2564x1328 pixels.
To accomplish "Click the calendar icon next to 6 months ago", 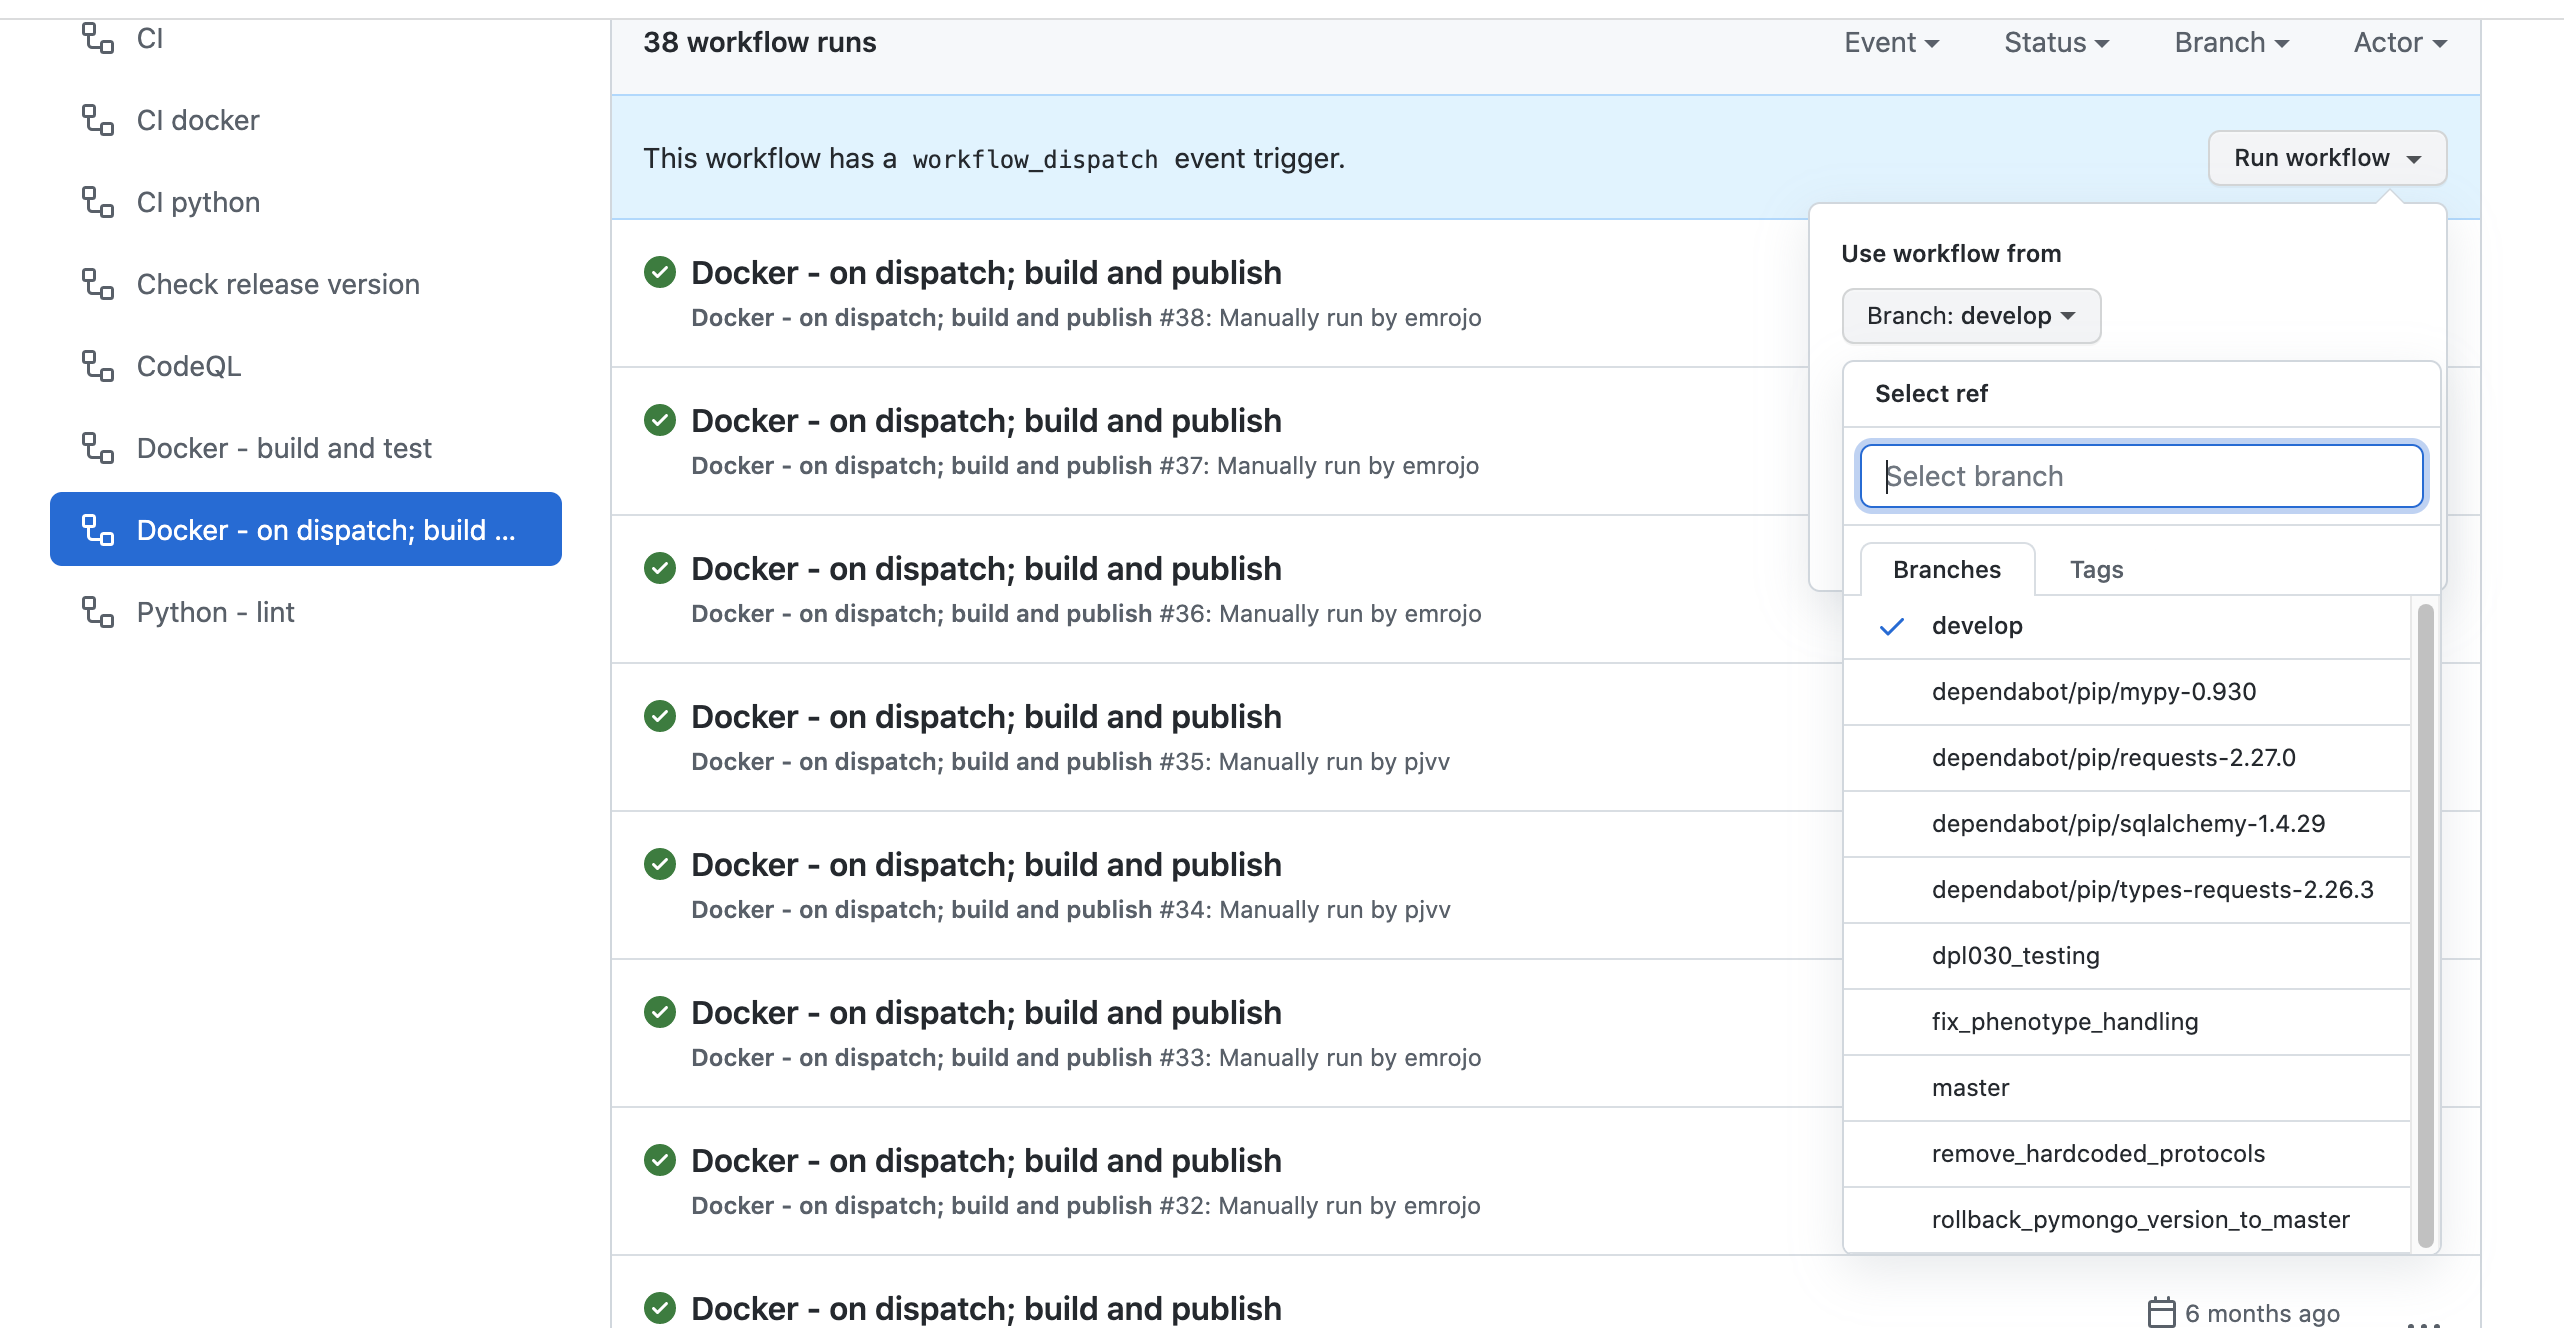I will point(2161,1312).
